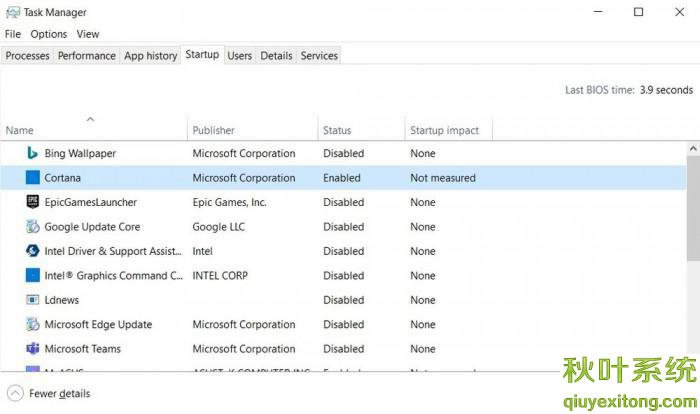This screenshot has height=414, width=700.
Task: Click the blue Cortana icon
Action: (x=33, y=178)
